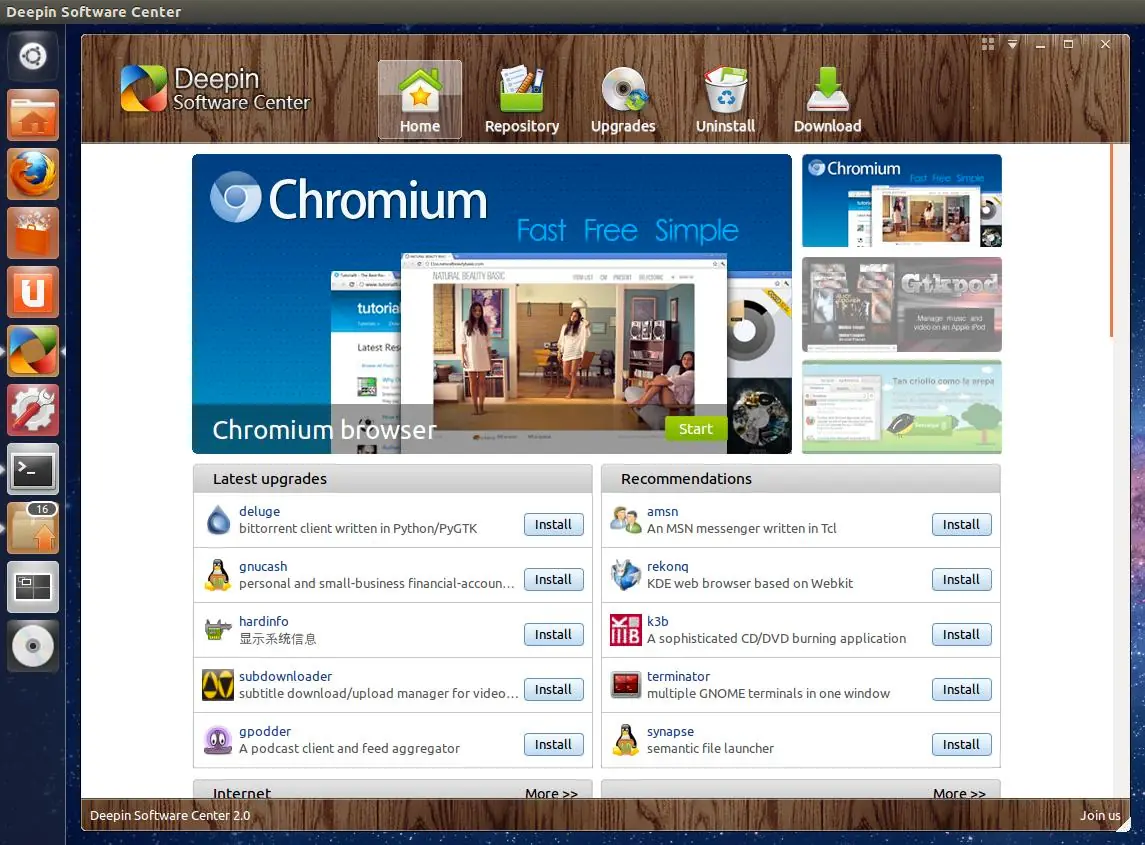Click More >> in the right section header
Viewport: 1145px width, 845px height.
[959, 792]
